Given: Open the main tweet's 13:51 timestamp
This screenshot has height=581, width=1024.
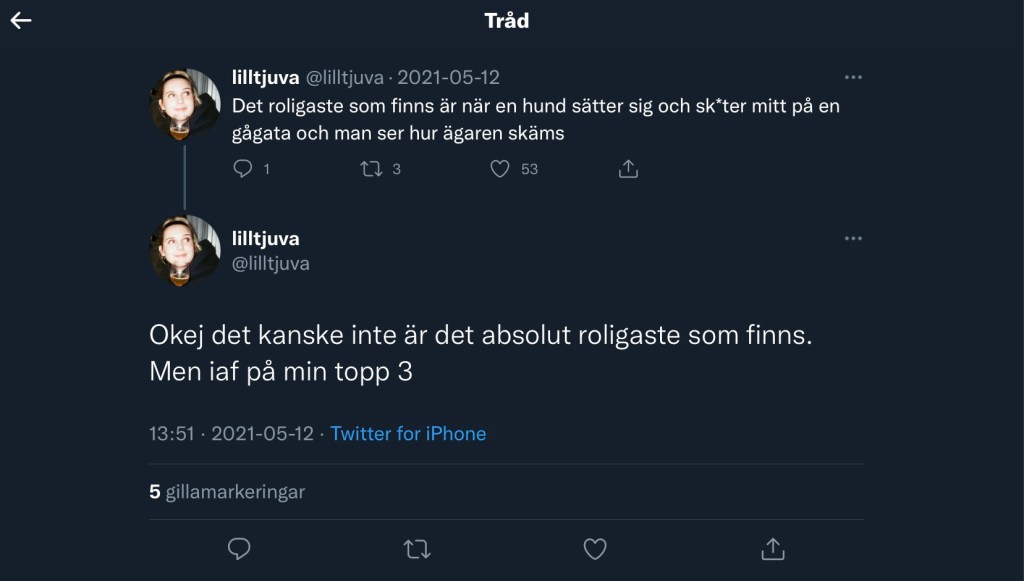Looking at the screenshot, I should coord(231,434).
